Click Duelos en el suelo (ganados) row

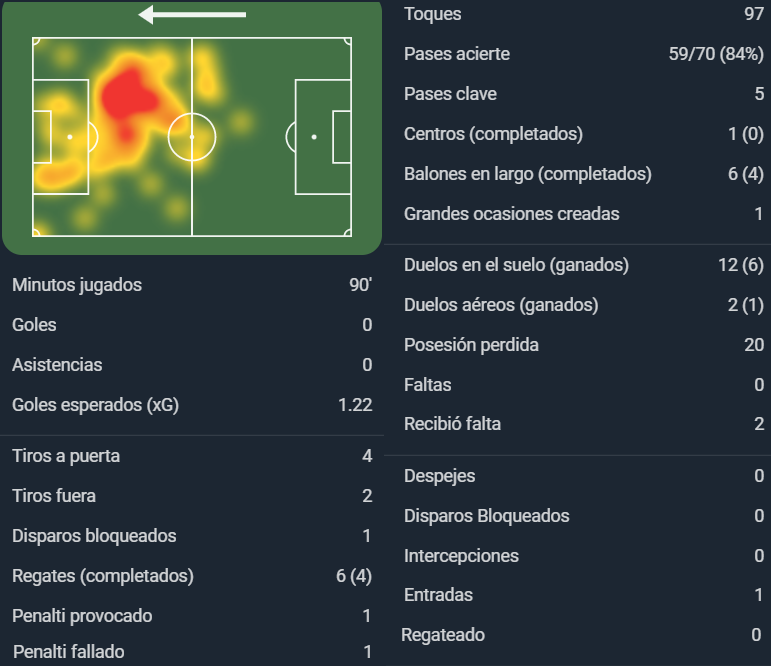[584, 265]
